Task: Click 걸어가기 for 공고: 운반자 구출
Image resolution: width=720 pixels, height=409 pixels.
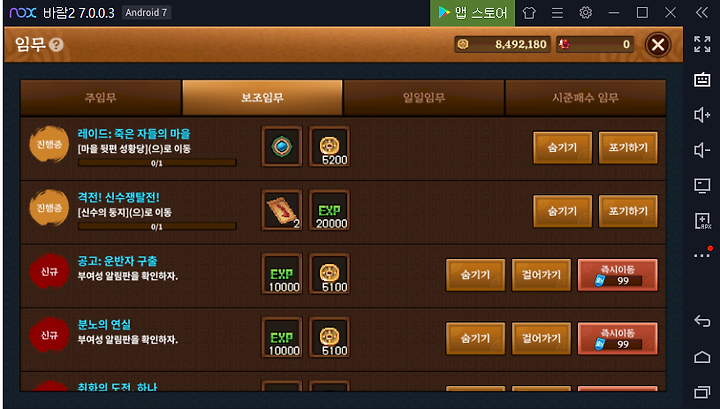Action: click(x=541, y=275)
